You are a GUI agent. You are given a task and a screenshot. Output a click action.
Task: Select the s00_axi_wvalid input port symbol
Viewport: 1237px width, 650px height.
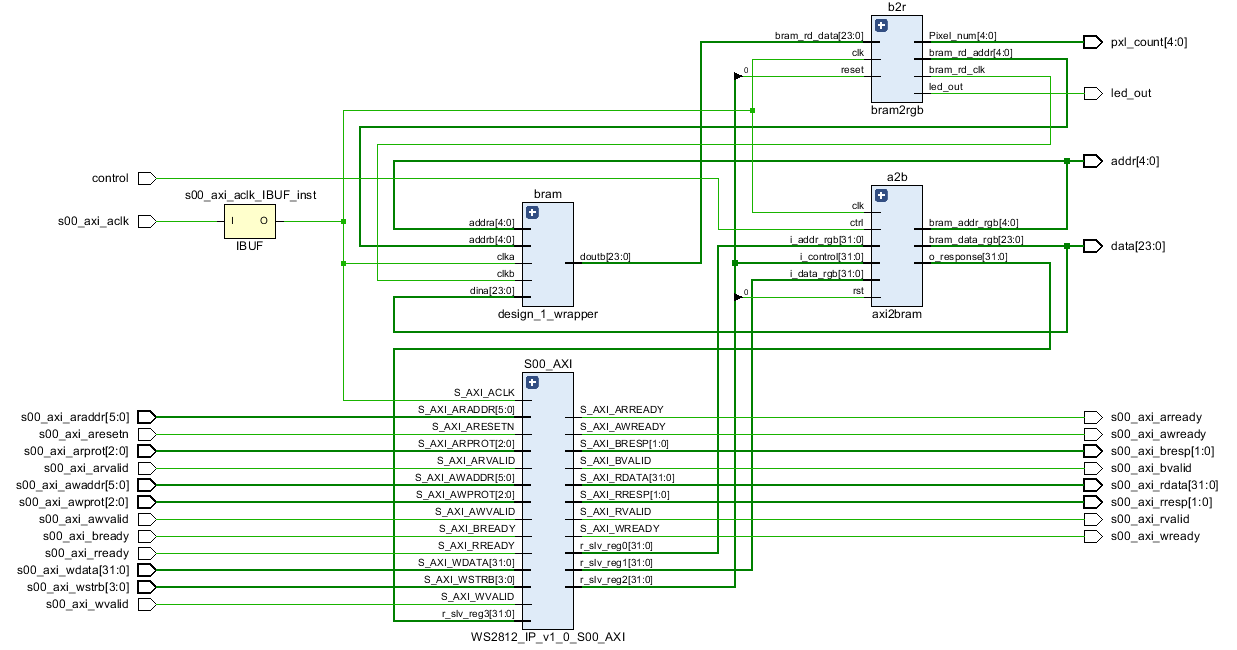tap(147, 604)
